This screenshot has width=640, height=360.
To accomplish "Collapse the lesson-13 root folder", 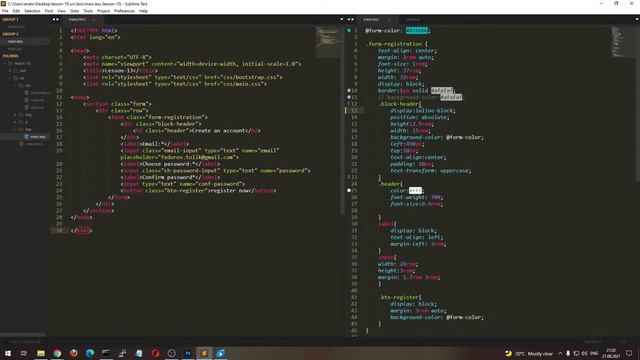I will click(5, 63).
